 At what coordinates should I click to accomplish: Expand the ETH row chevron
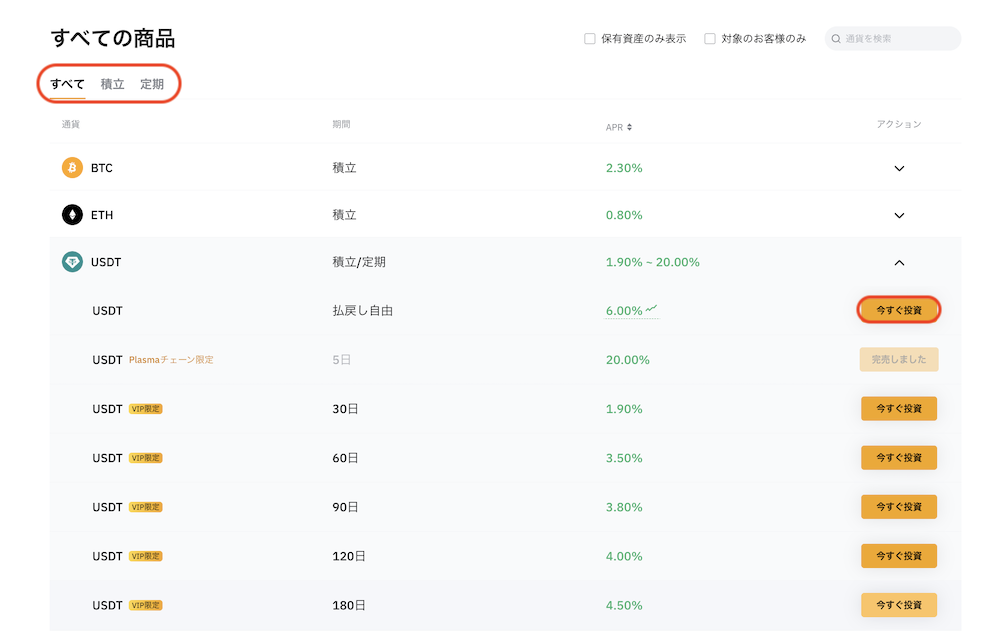click(899, 215)
